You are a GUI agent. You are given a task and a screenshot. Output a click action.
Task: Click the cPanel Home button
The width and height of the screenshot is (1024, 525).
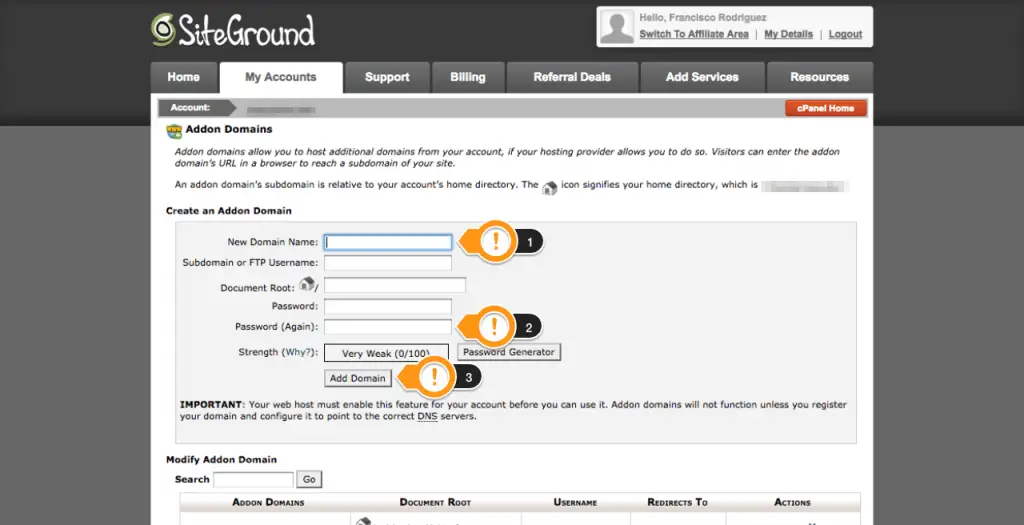825,108
